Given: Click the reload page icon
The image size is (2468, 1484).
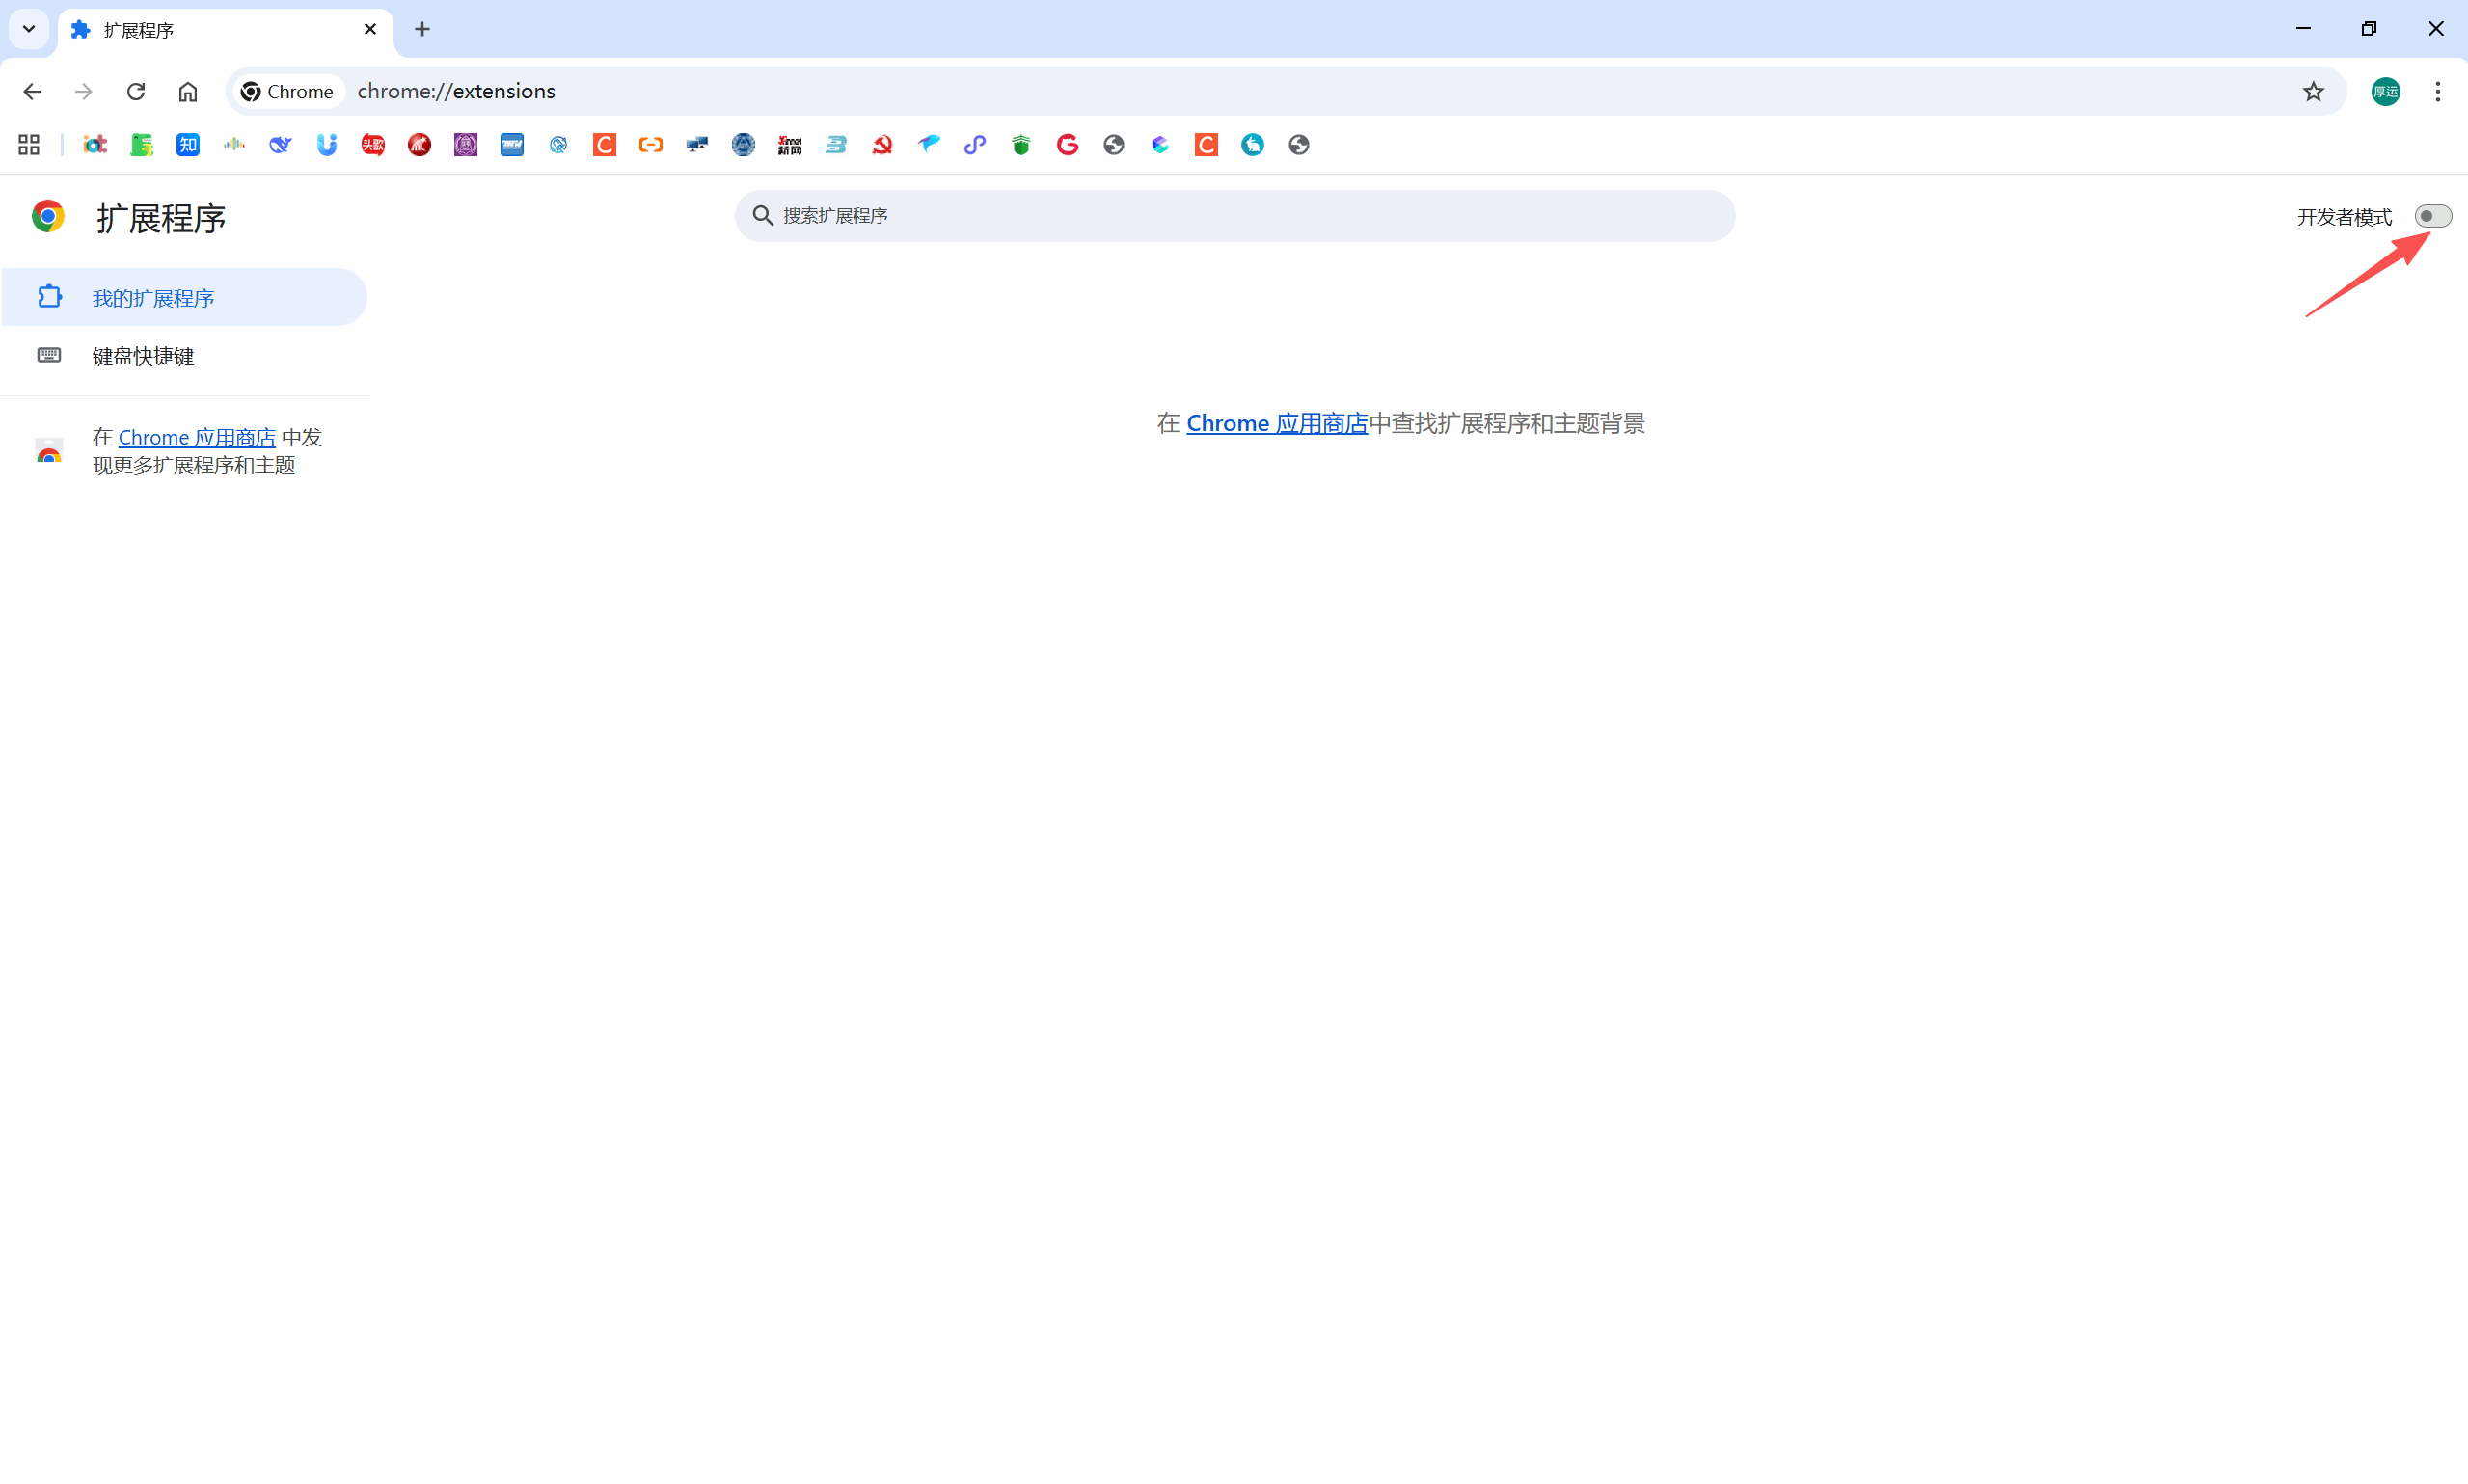Looking at the screenshot, I should 136,91.
